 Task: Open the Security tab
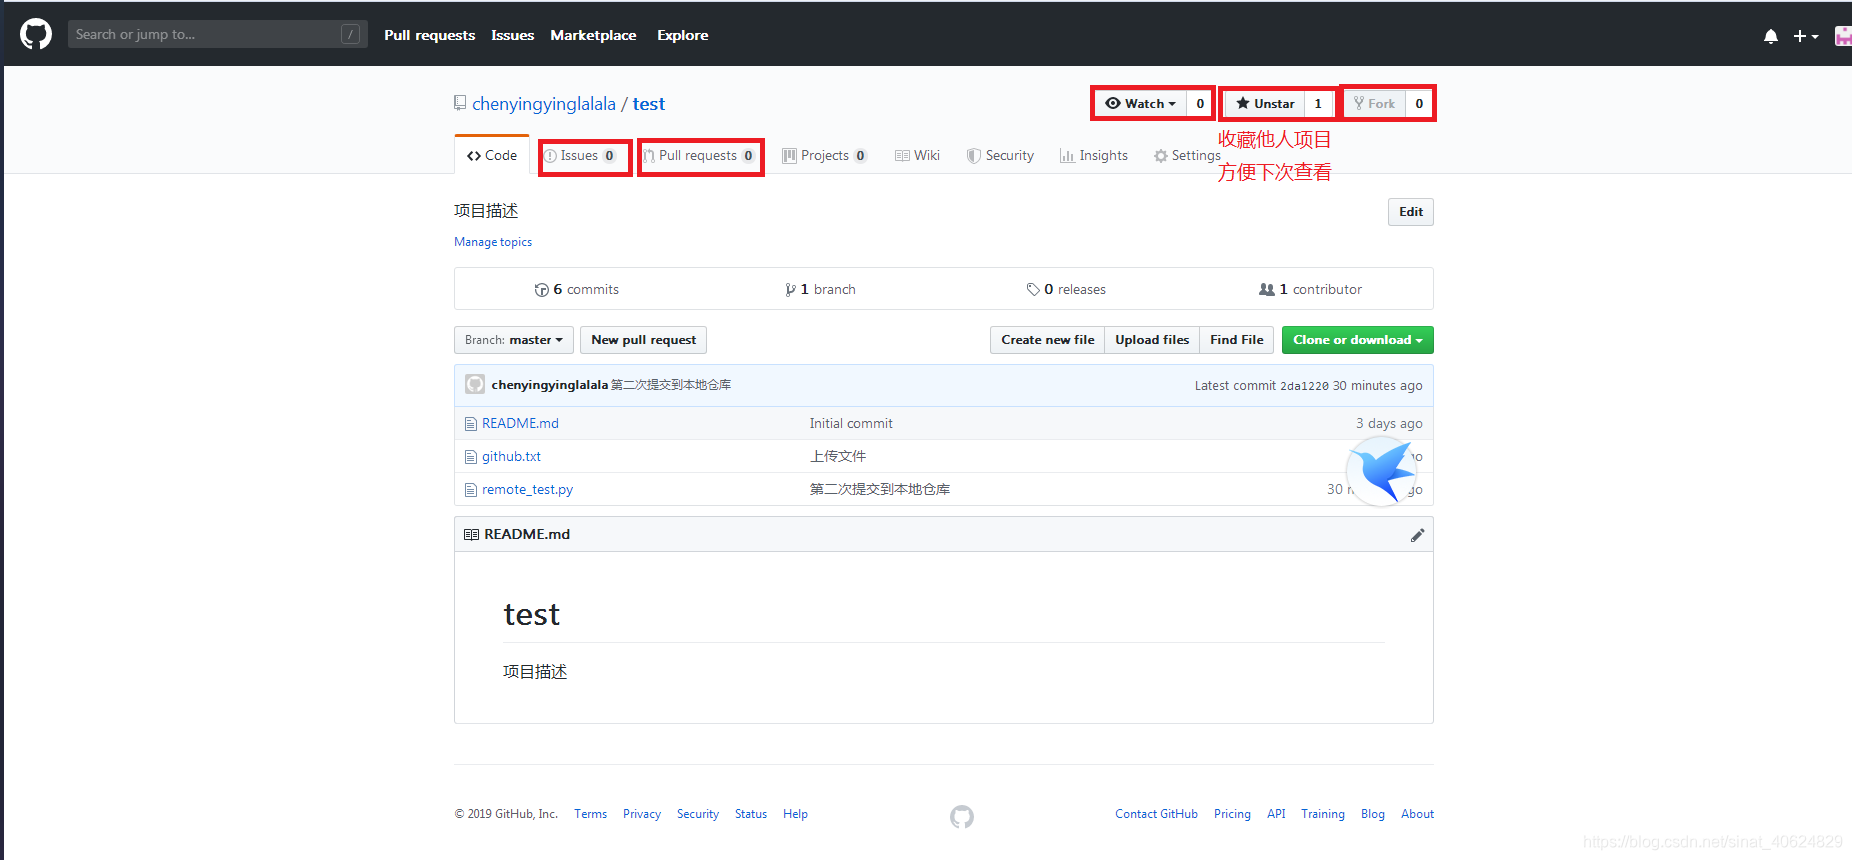pos(1000,155)
